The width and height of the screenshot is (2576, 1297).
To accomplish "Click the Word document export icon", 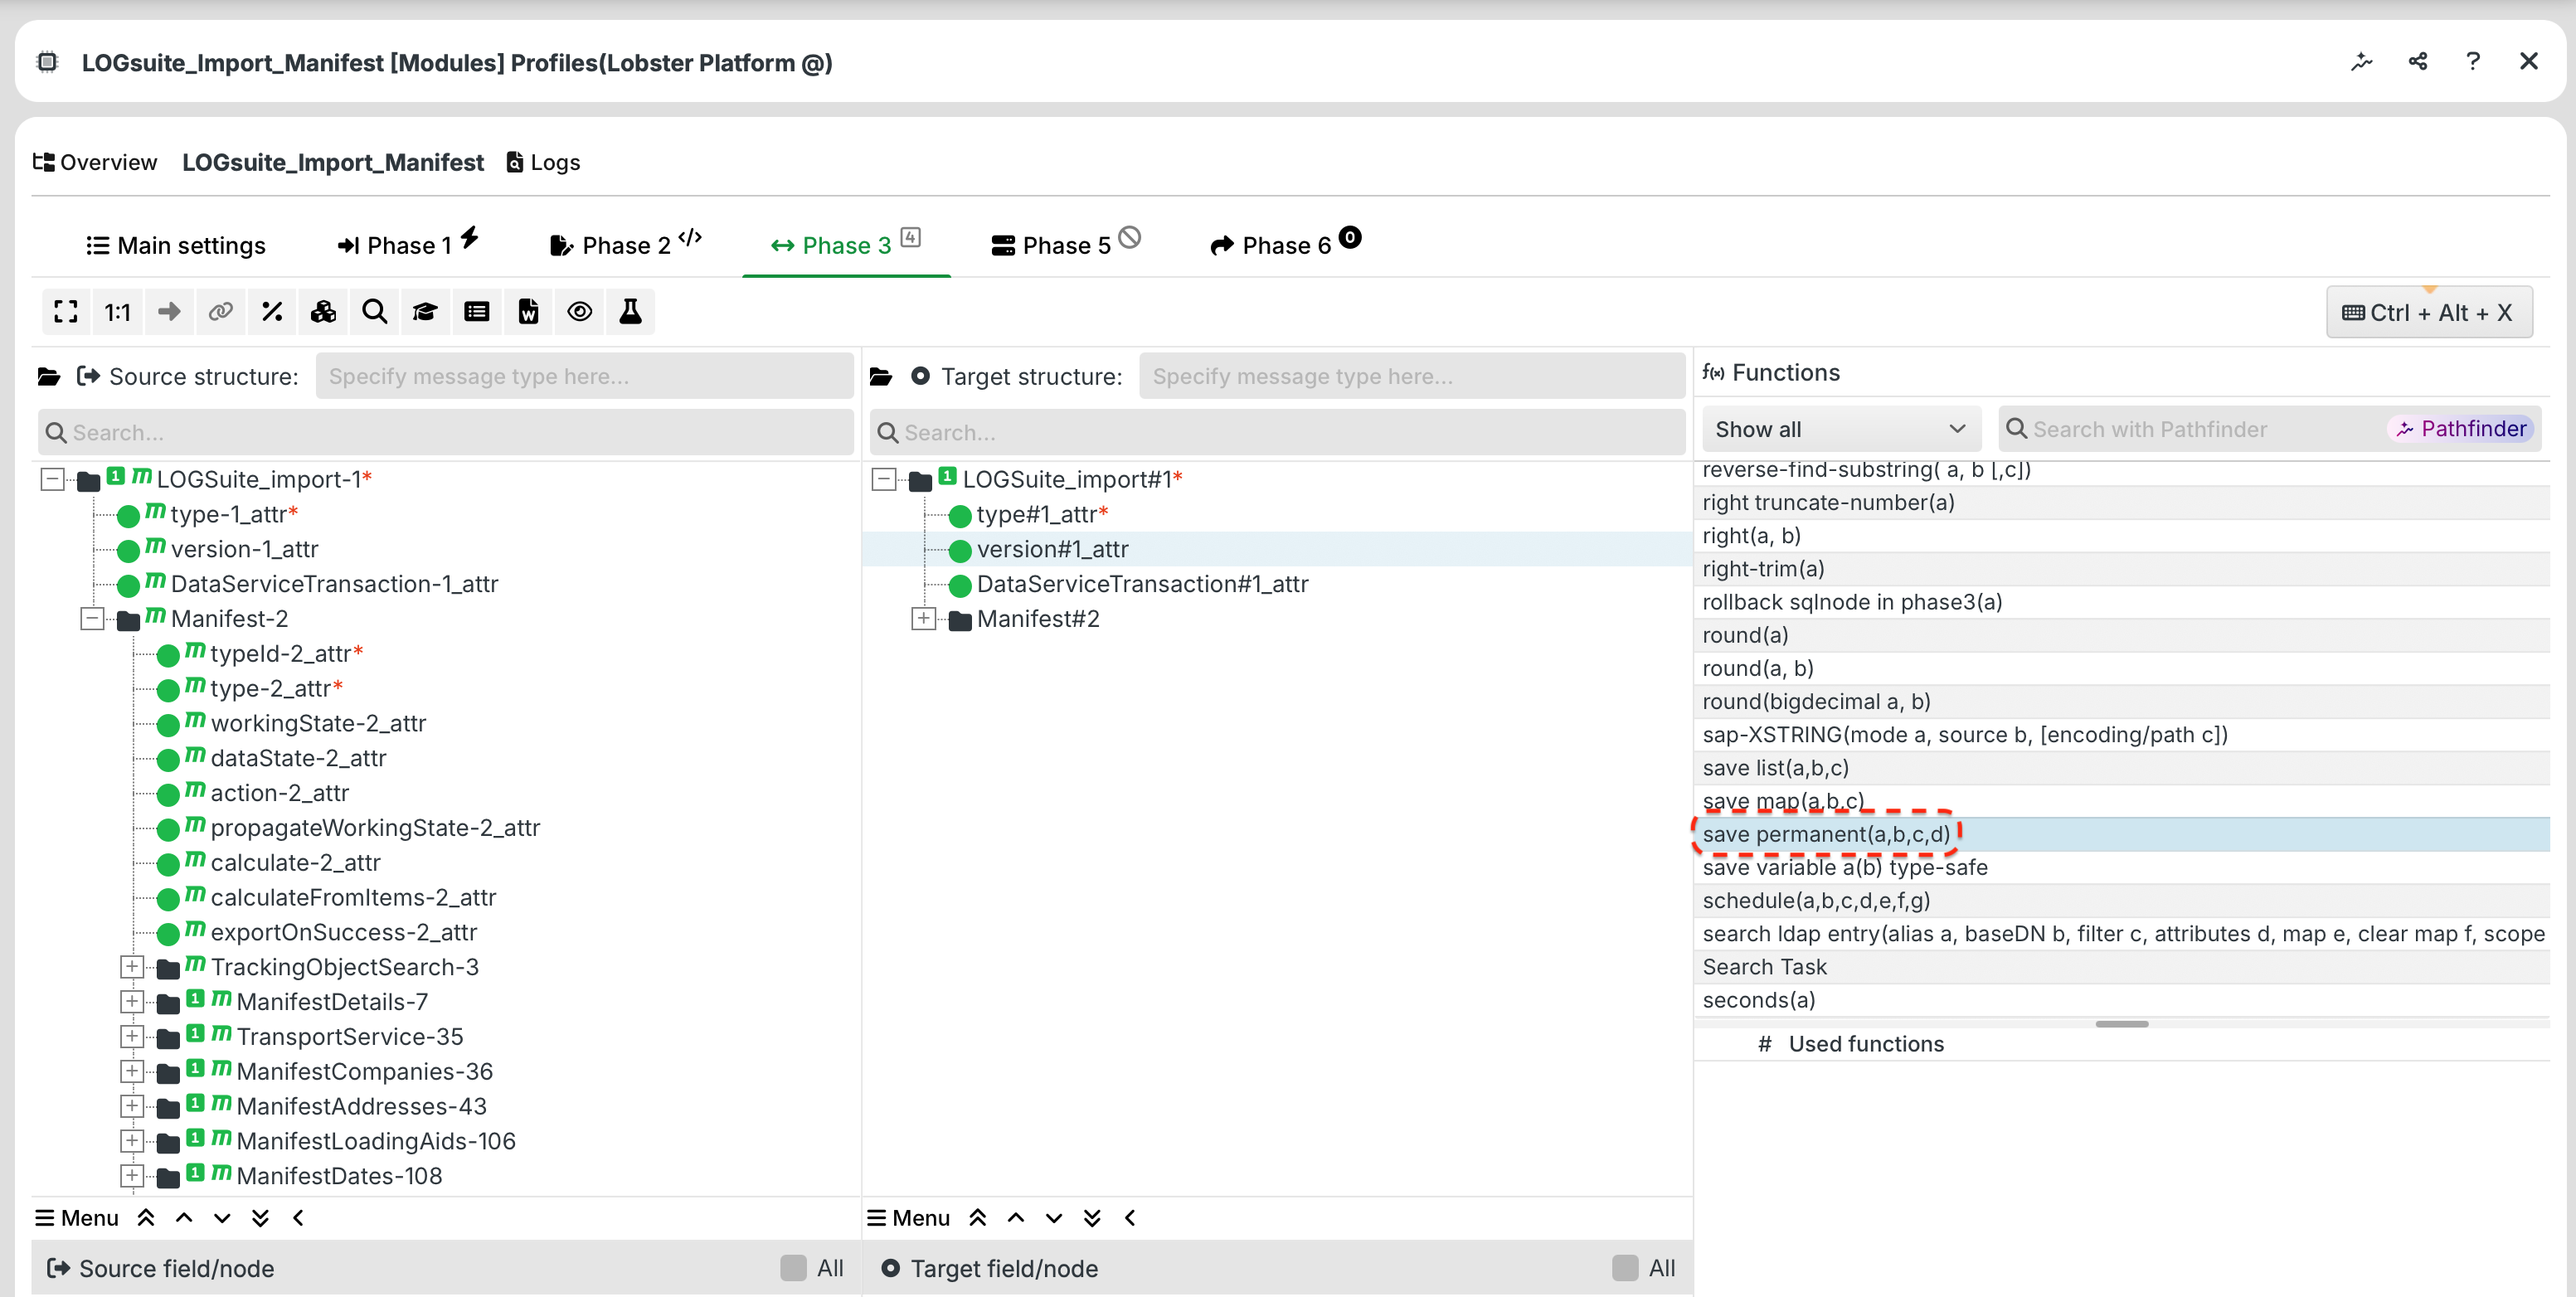I will pos(528,312).
